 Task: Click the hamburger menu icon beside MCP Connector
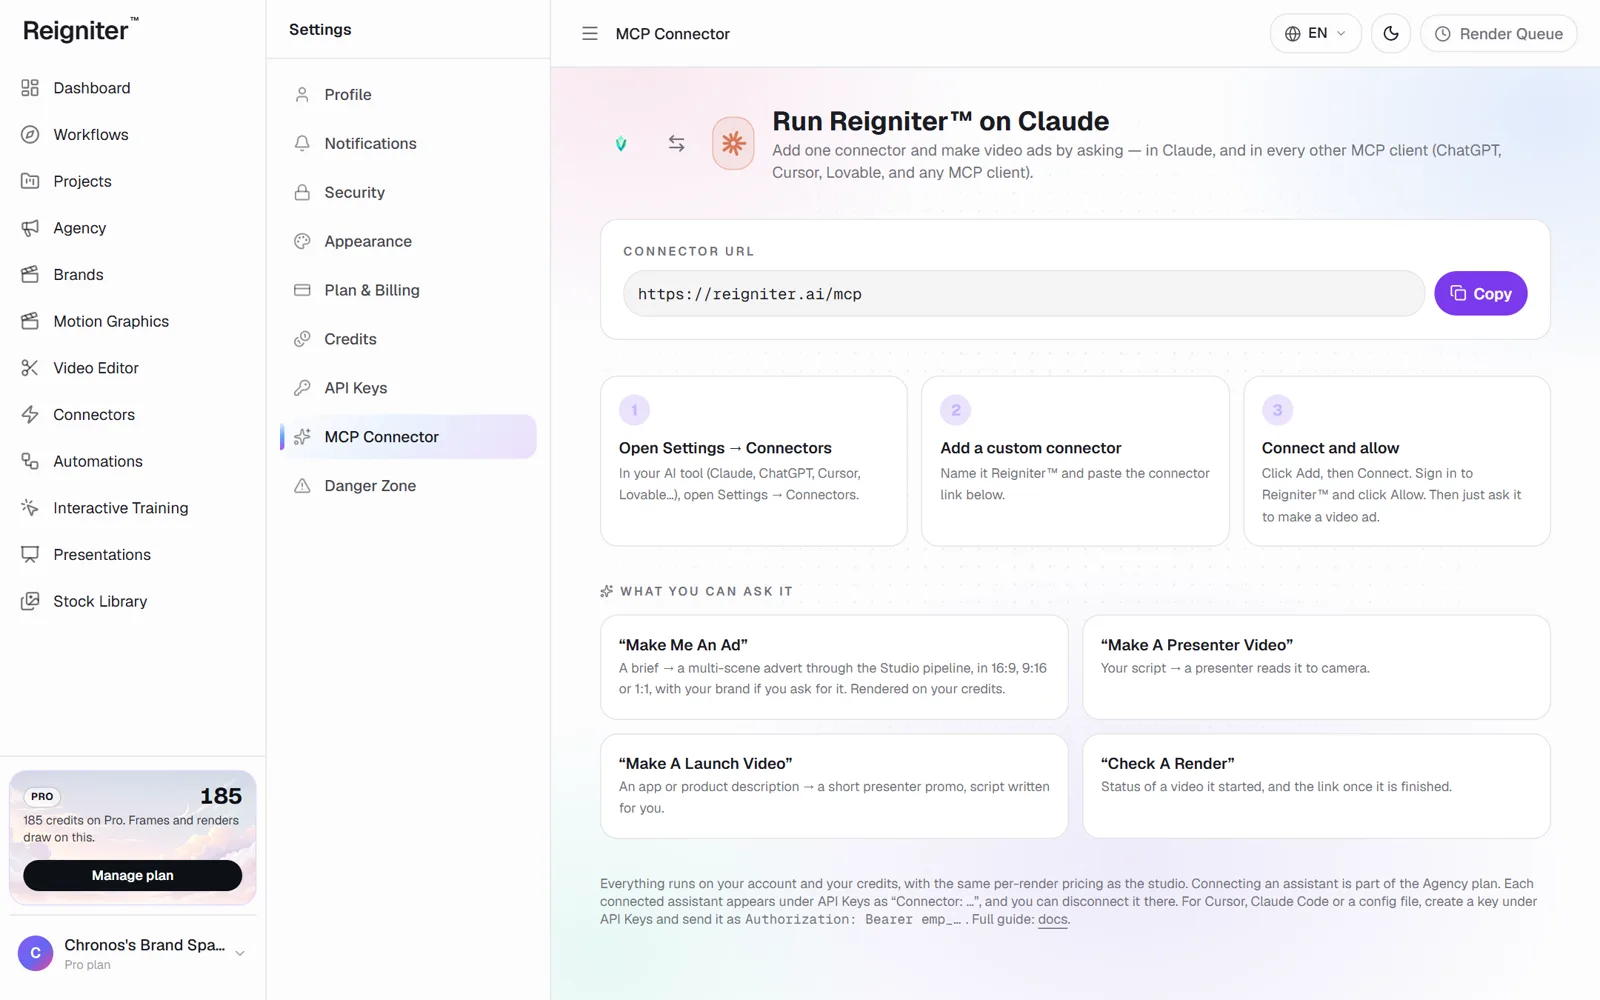pyautogui.click(x=590, y=34)
